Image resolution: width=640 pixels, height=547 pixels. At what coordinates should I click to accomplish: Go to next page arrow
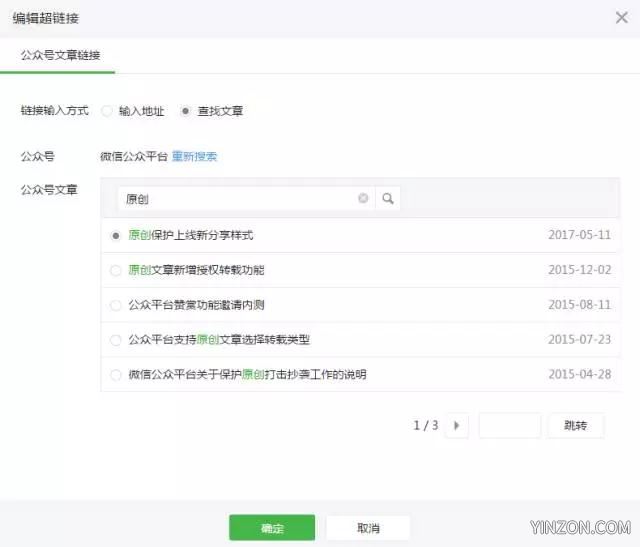coord(456,425)
